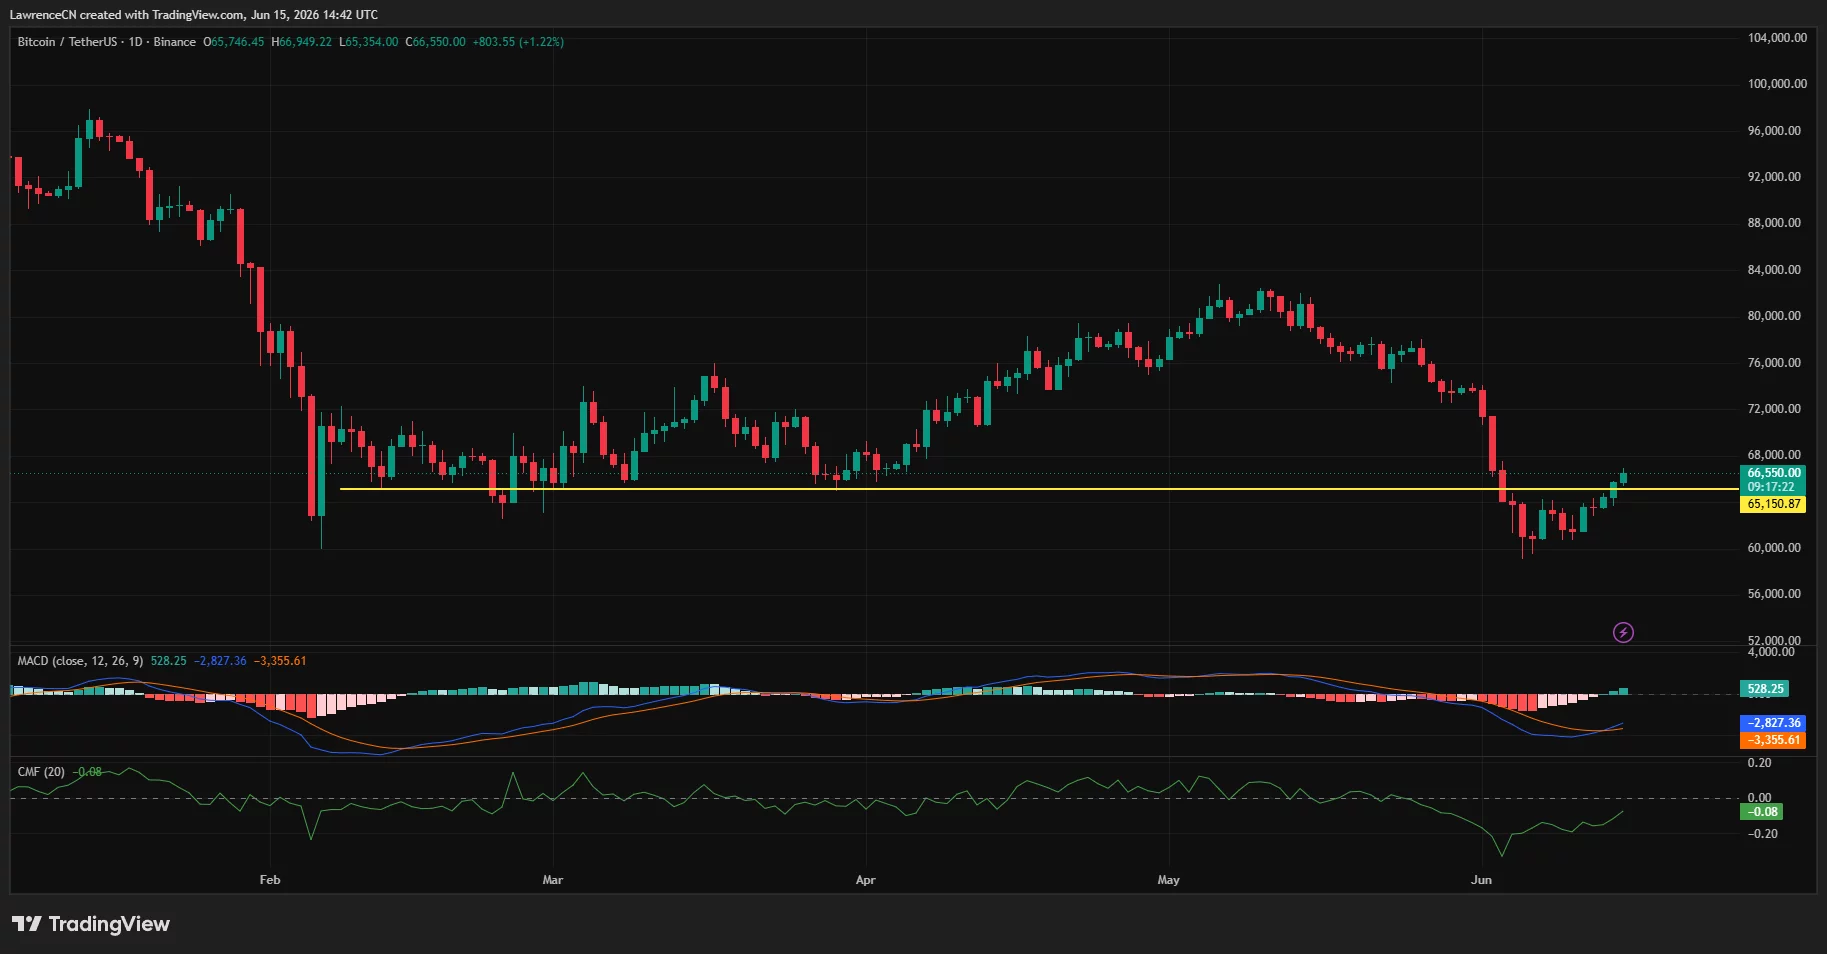This screenshot has width=1827, height=954.
Task: Click the May label on time axis
Action: [1169, 880]
